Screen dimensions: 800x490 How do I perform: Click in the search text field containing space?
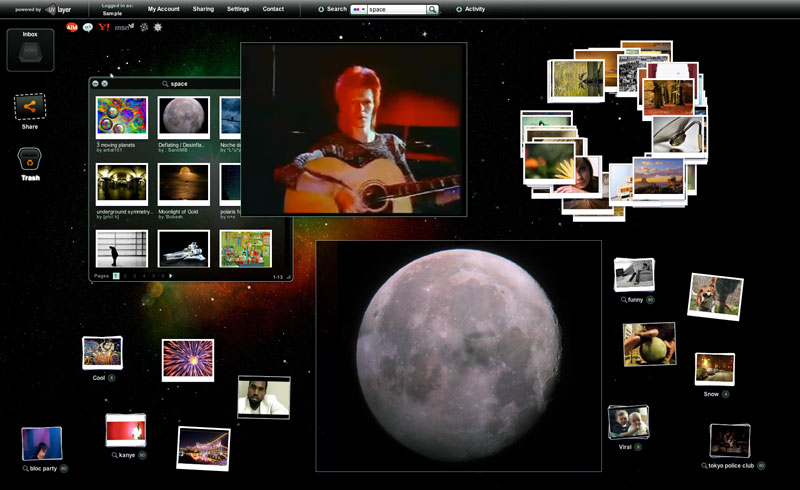click(396, 9)
